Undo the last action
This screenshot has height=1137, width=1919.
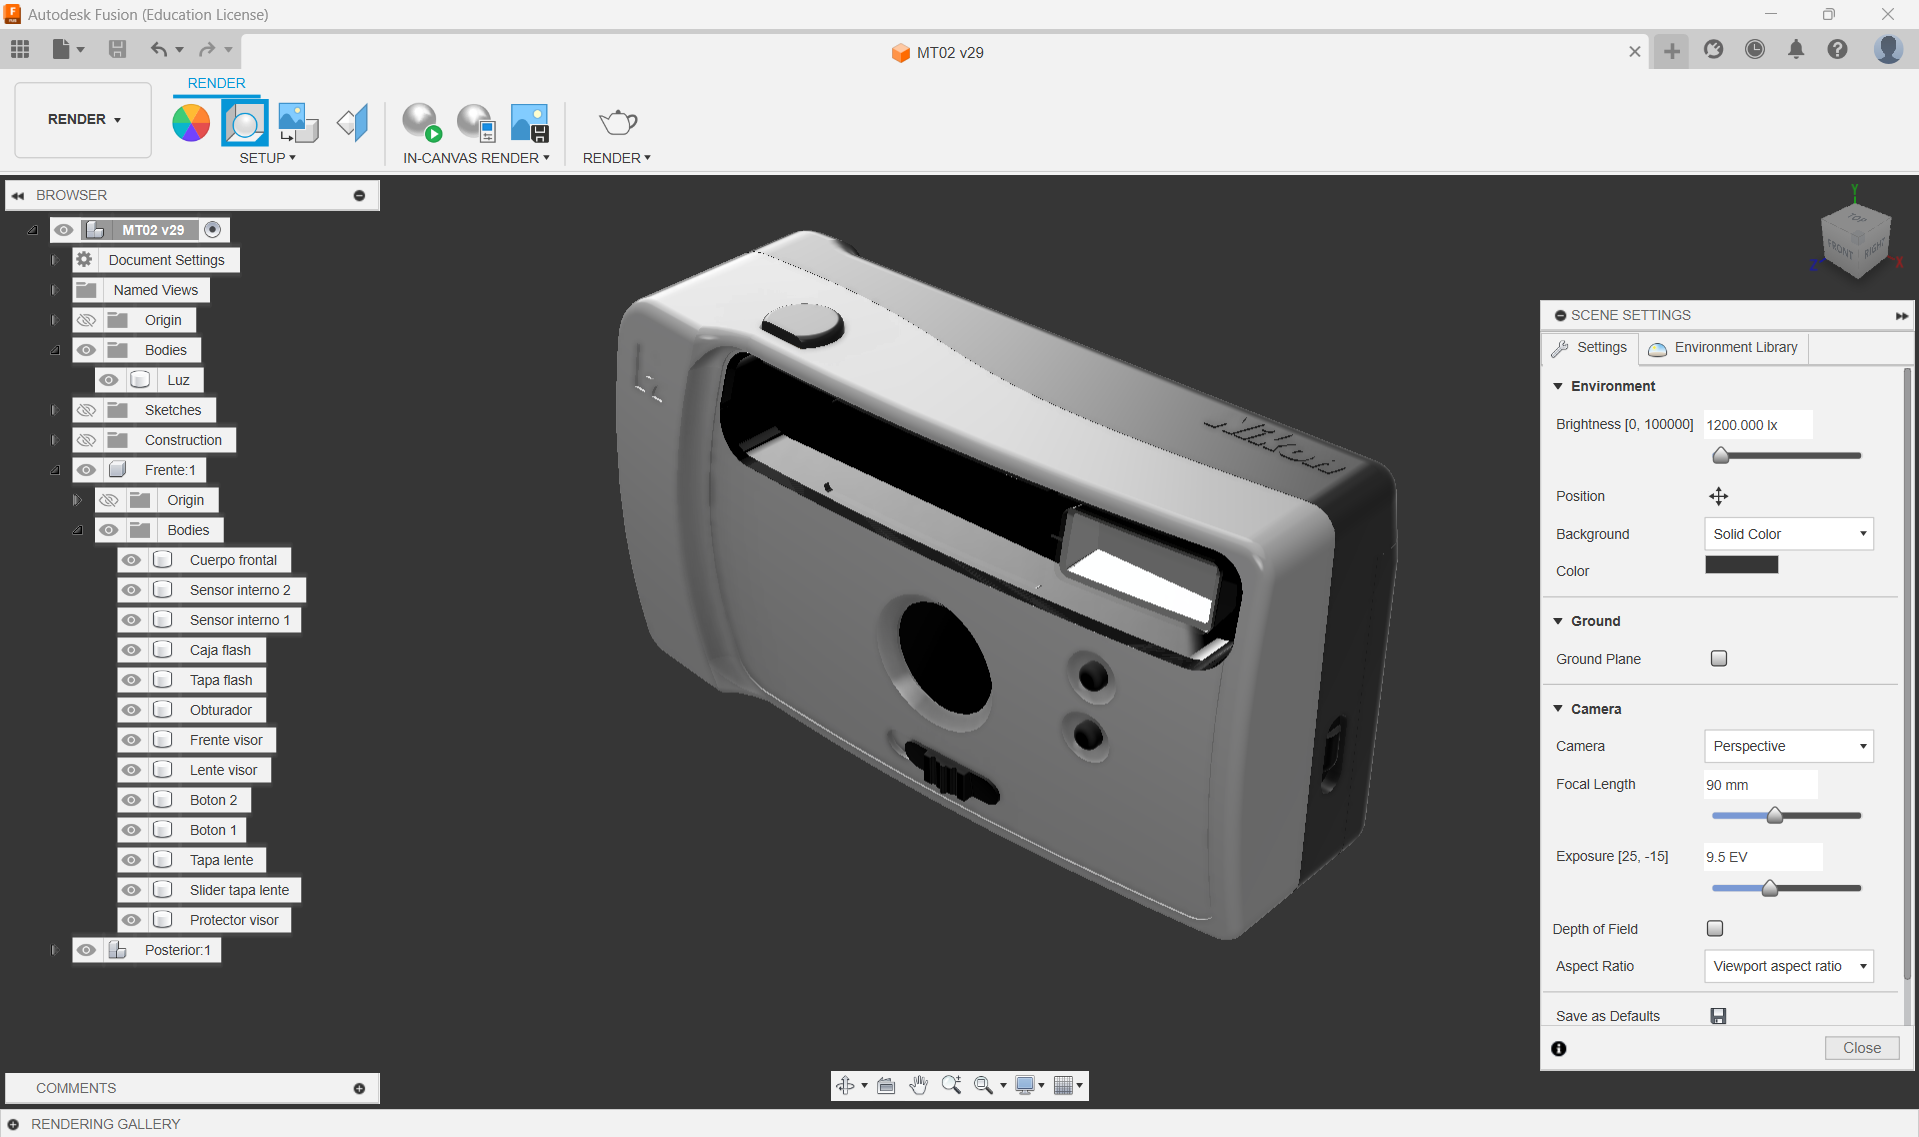click(159, 49)
